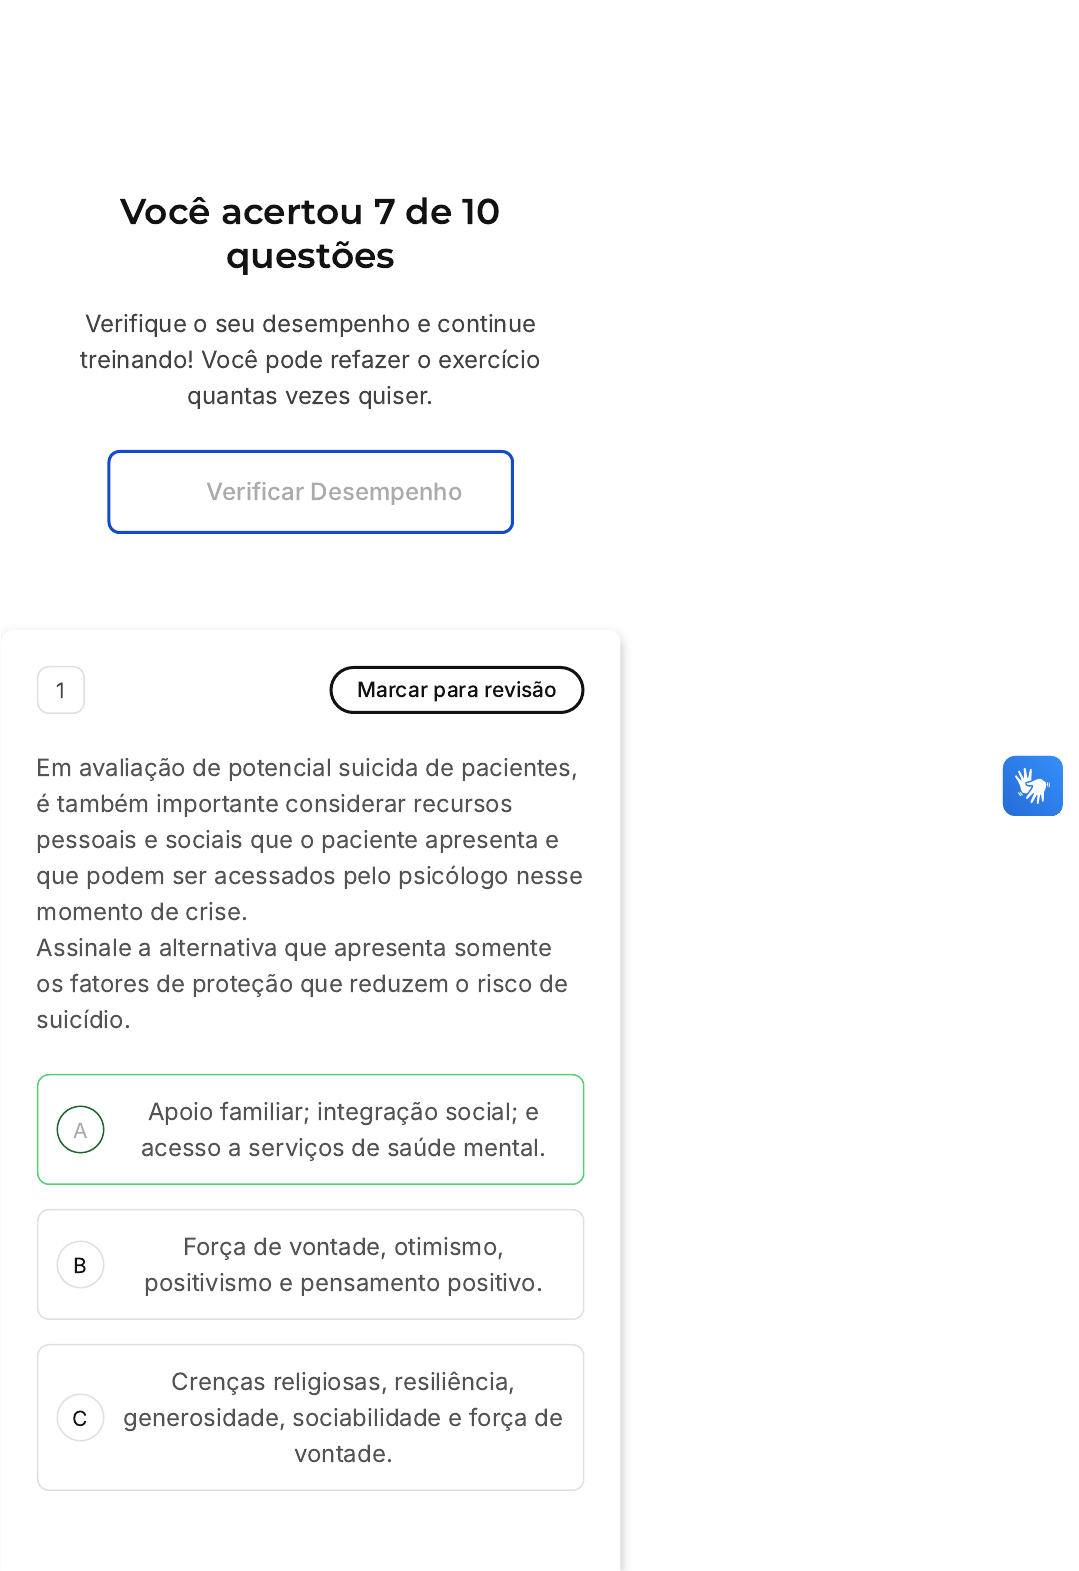Click the text 'positivismo e pensamento positivo'
Image resolution: width=1079 pixels, height=1571 pixels.
[343, 1283]
